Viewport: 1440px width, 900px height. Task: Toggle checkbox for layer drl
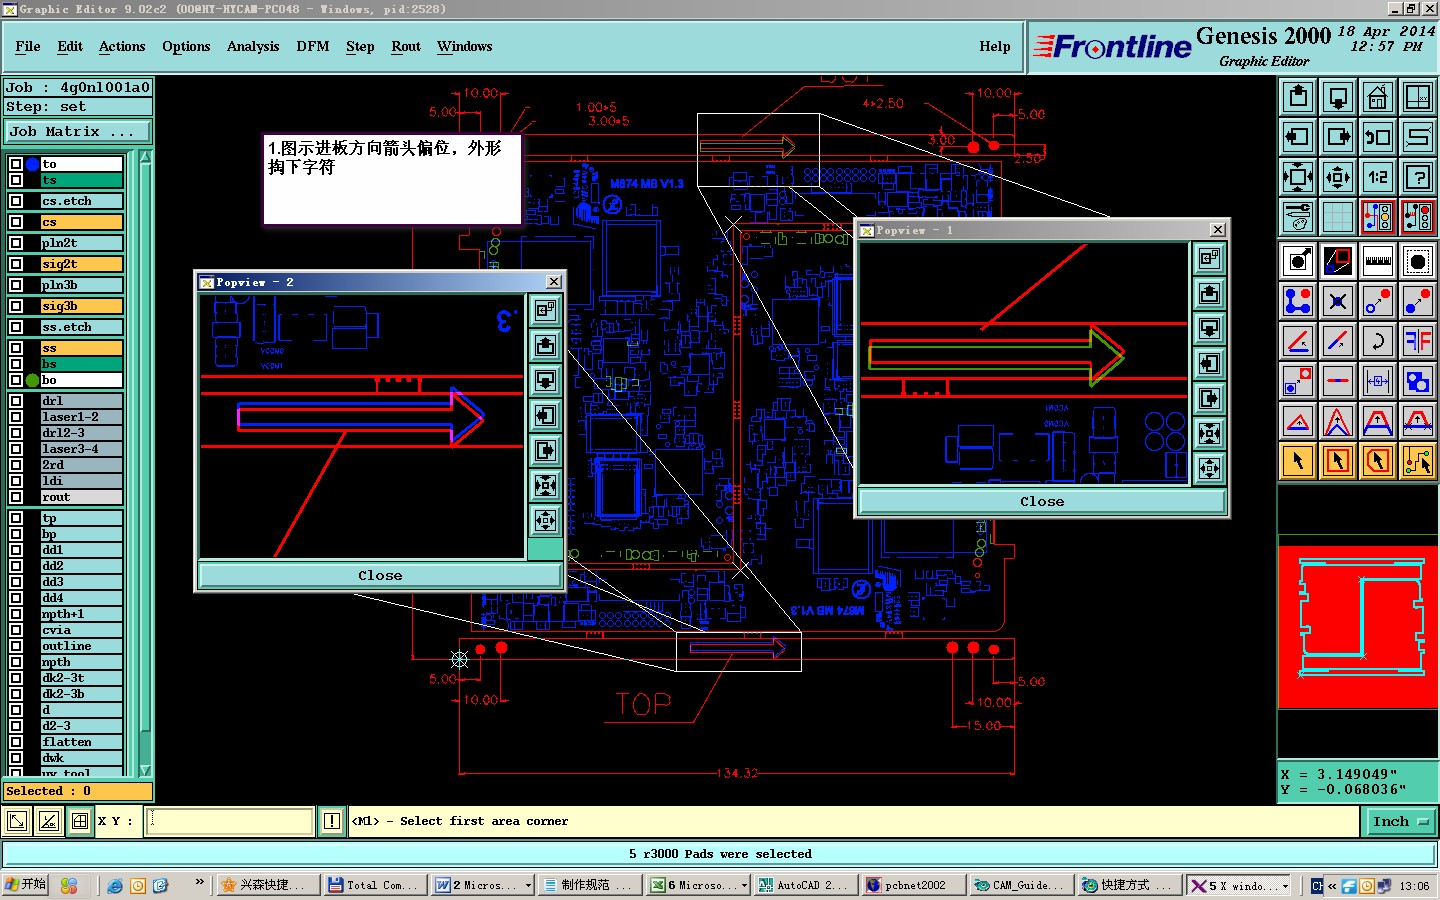tap(16, 401)
